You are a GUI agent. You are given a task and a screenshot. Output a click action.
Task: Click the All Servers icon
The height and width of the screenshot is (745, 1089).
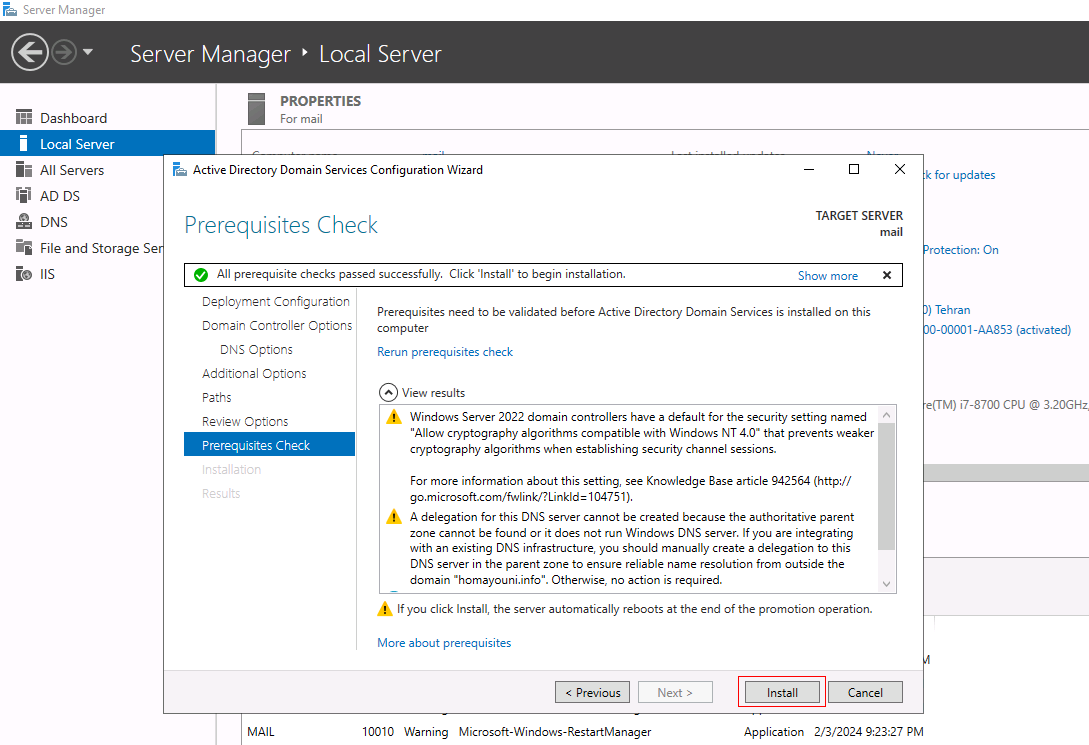[x=24, y=169]
